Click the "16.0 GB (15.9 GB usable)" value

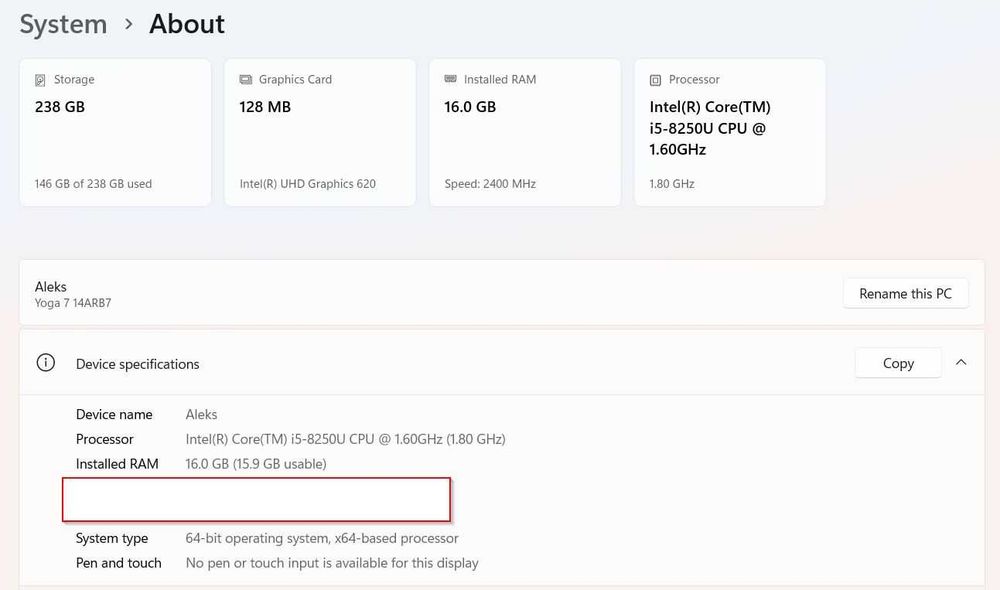click(256, 464)
